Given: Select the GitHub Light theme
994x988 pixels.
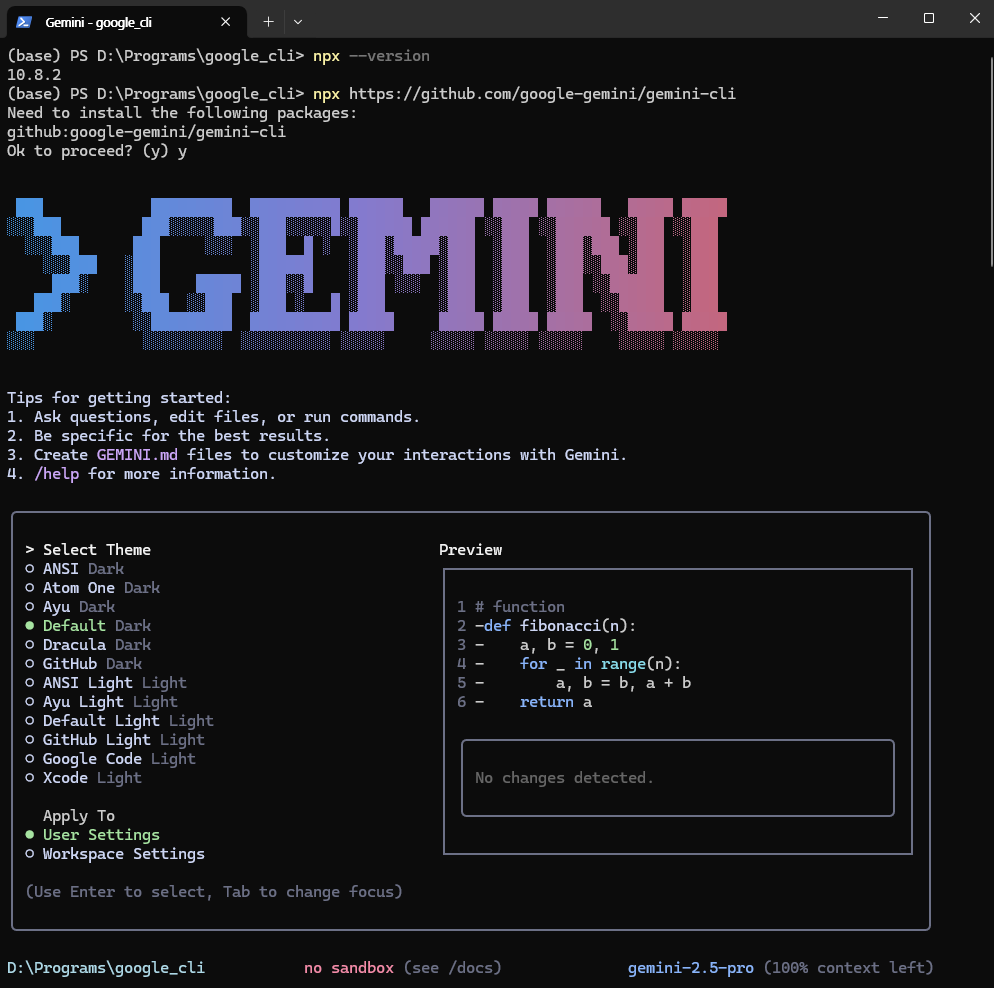Looking at the screenshot, I should (115, 740).
